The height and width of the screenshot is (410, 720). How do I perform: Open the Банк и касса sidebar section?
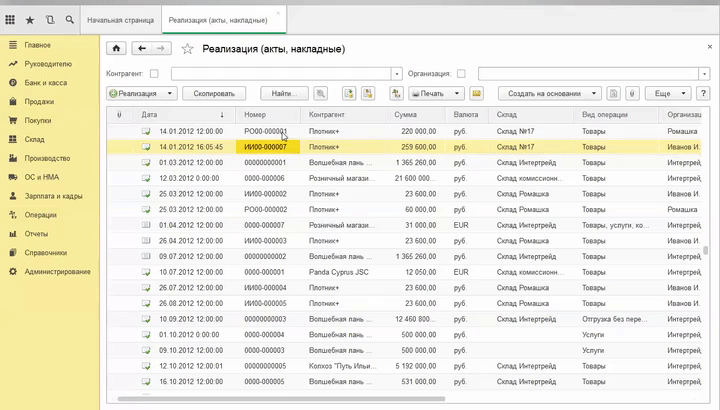[x=46, y=82]
